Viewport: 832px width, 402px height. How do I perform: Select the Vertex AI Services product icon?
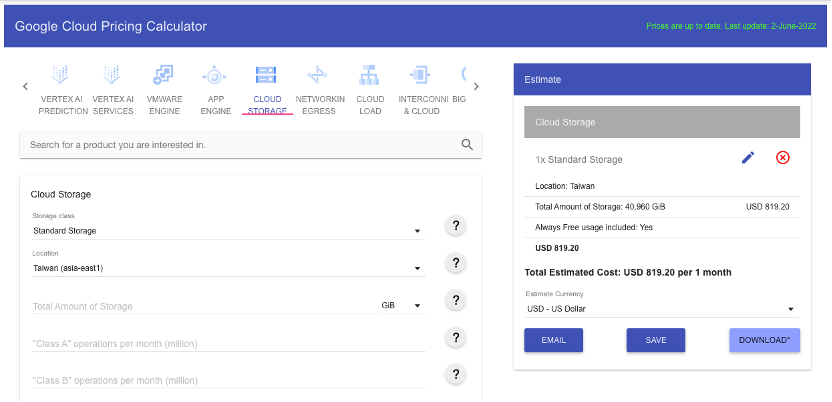click(112, 75)
